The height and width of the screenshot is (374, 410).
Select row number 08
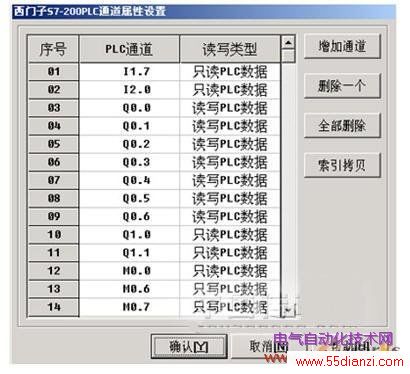[x=54, y=198]
